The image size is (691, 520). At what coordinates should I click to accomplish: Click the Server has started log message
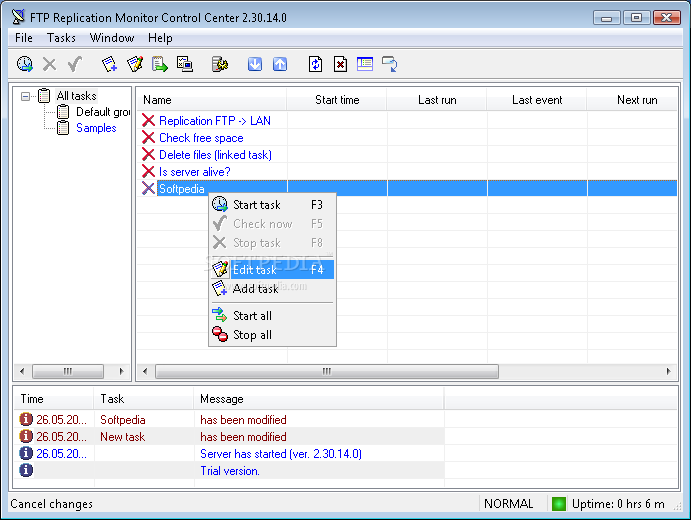tap(281, 453)
